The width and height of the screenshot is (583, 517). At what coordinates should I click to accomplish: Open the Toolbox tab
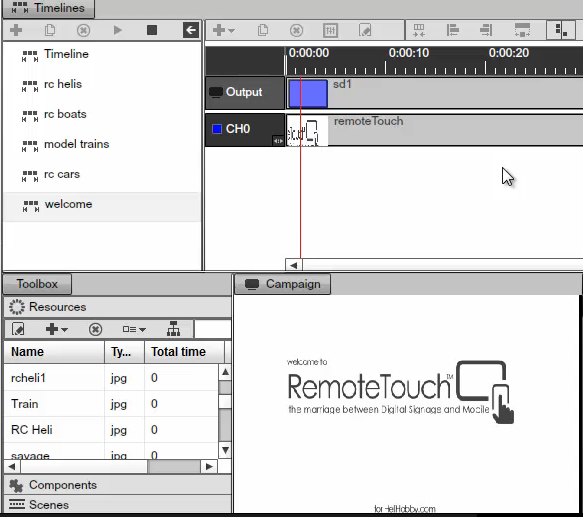pos(37,284)
